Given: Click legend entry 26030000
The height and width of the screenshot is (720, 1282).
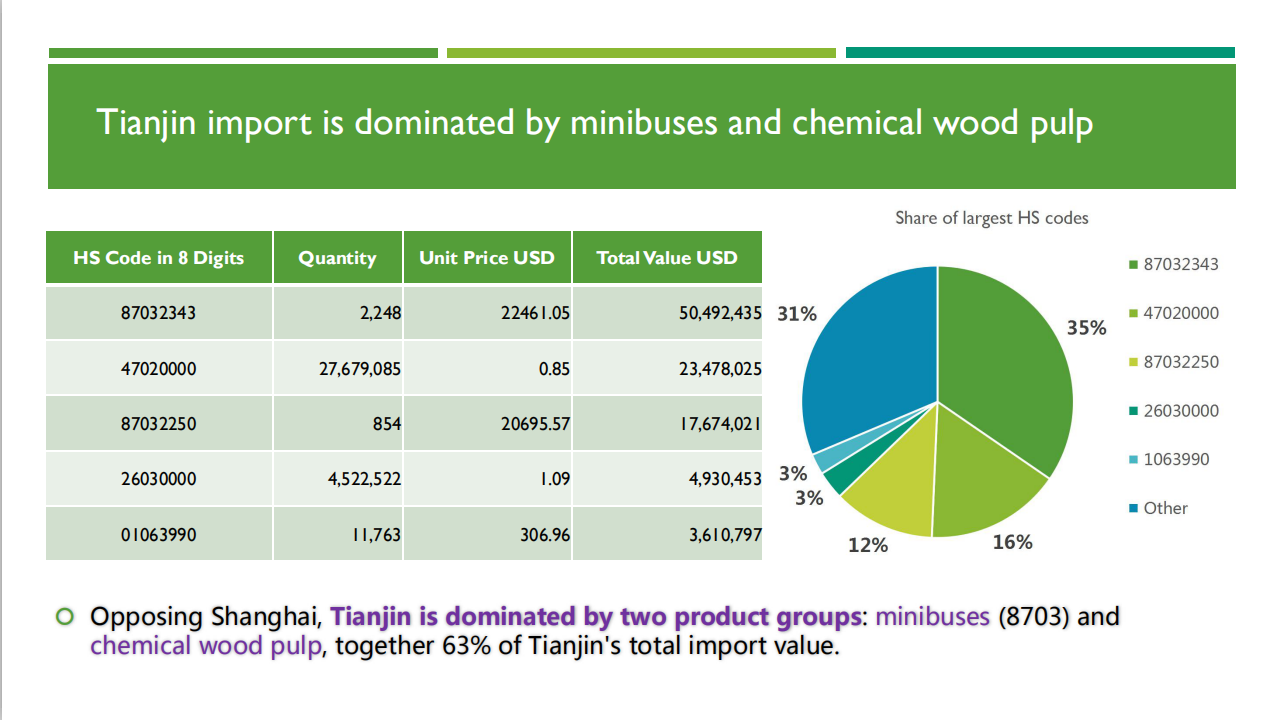Looking at the screenshot, I should 1174,411.
